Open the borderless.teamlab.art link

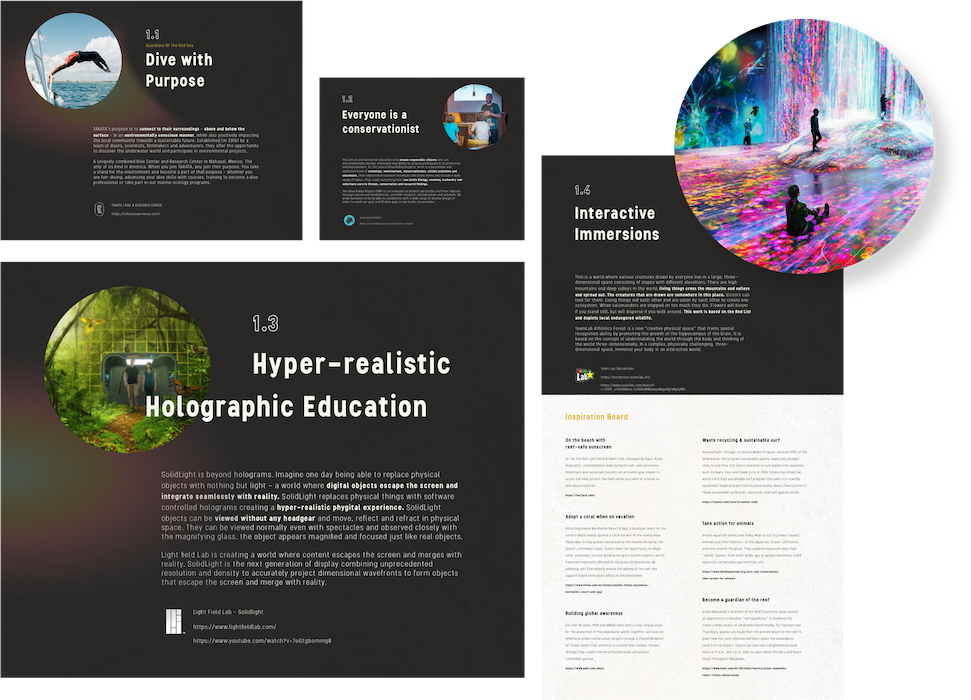(625, 377)
